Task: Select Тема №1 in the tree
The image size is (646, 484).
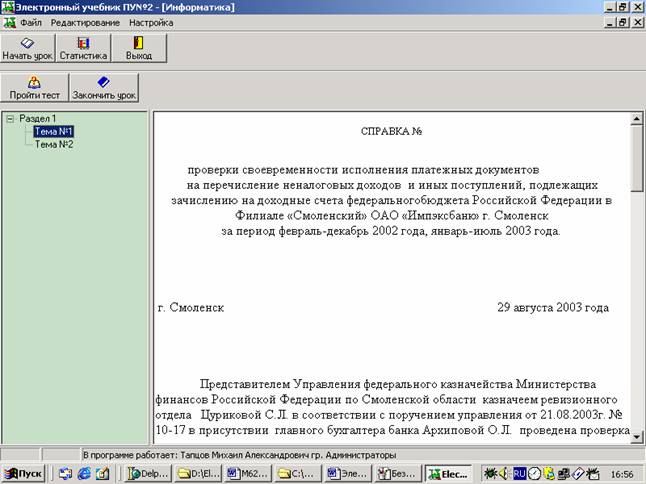Action: tap(53, 131)
